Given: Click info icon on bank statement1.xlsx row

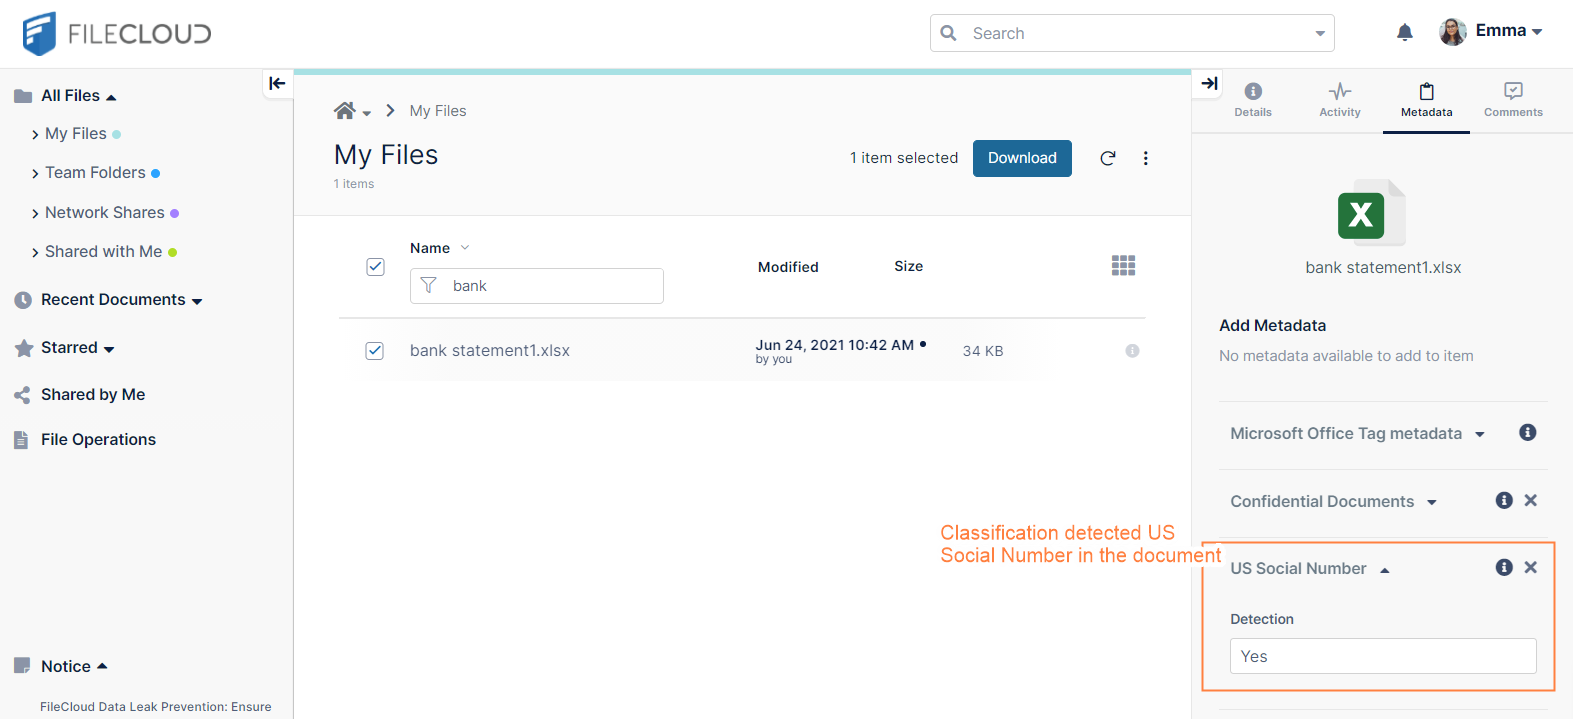Looking at the screenshot, I should coord(1132,351).
